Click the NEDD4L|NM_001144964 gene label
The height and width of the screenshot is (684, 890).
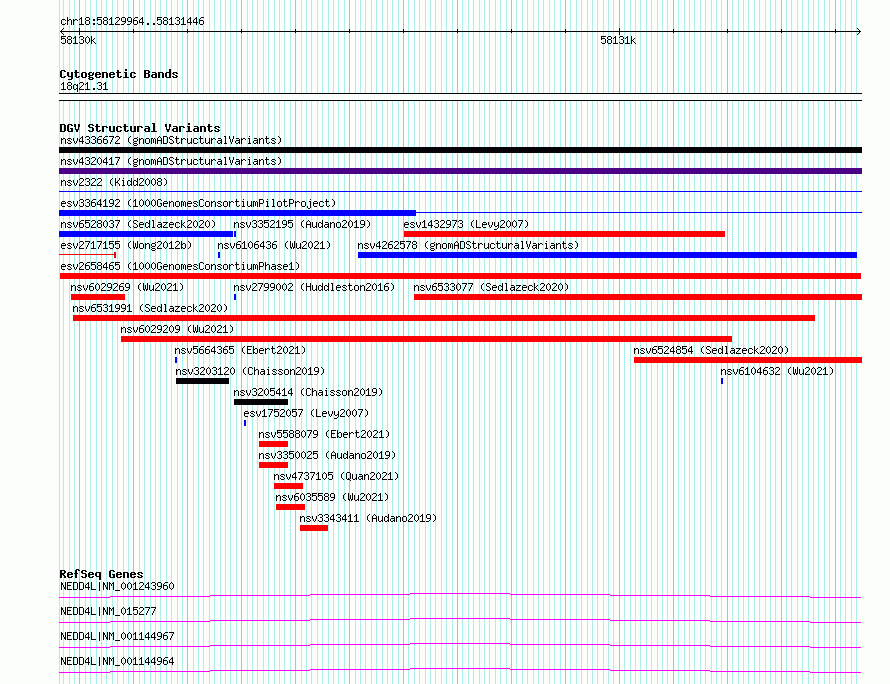tap(117, 661)
